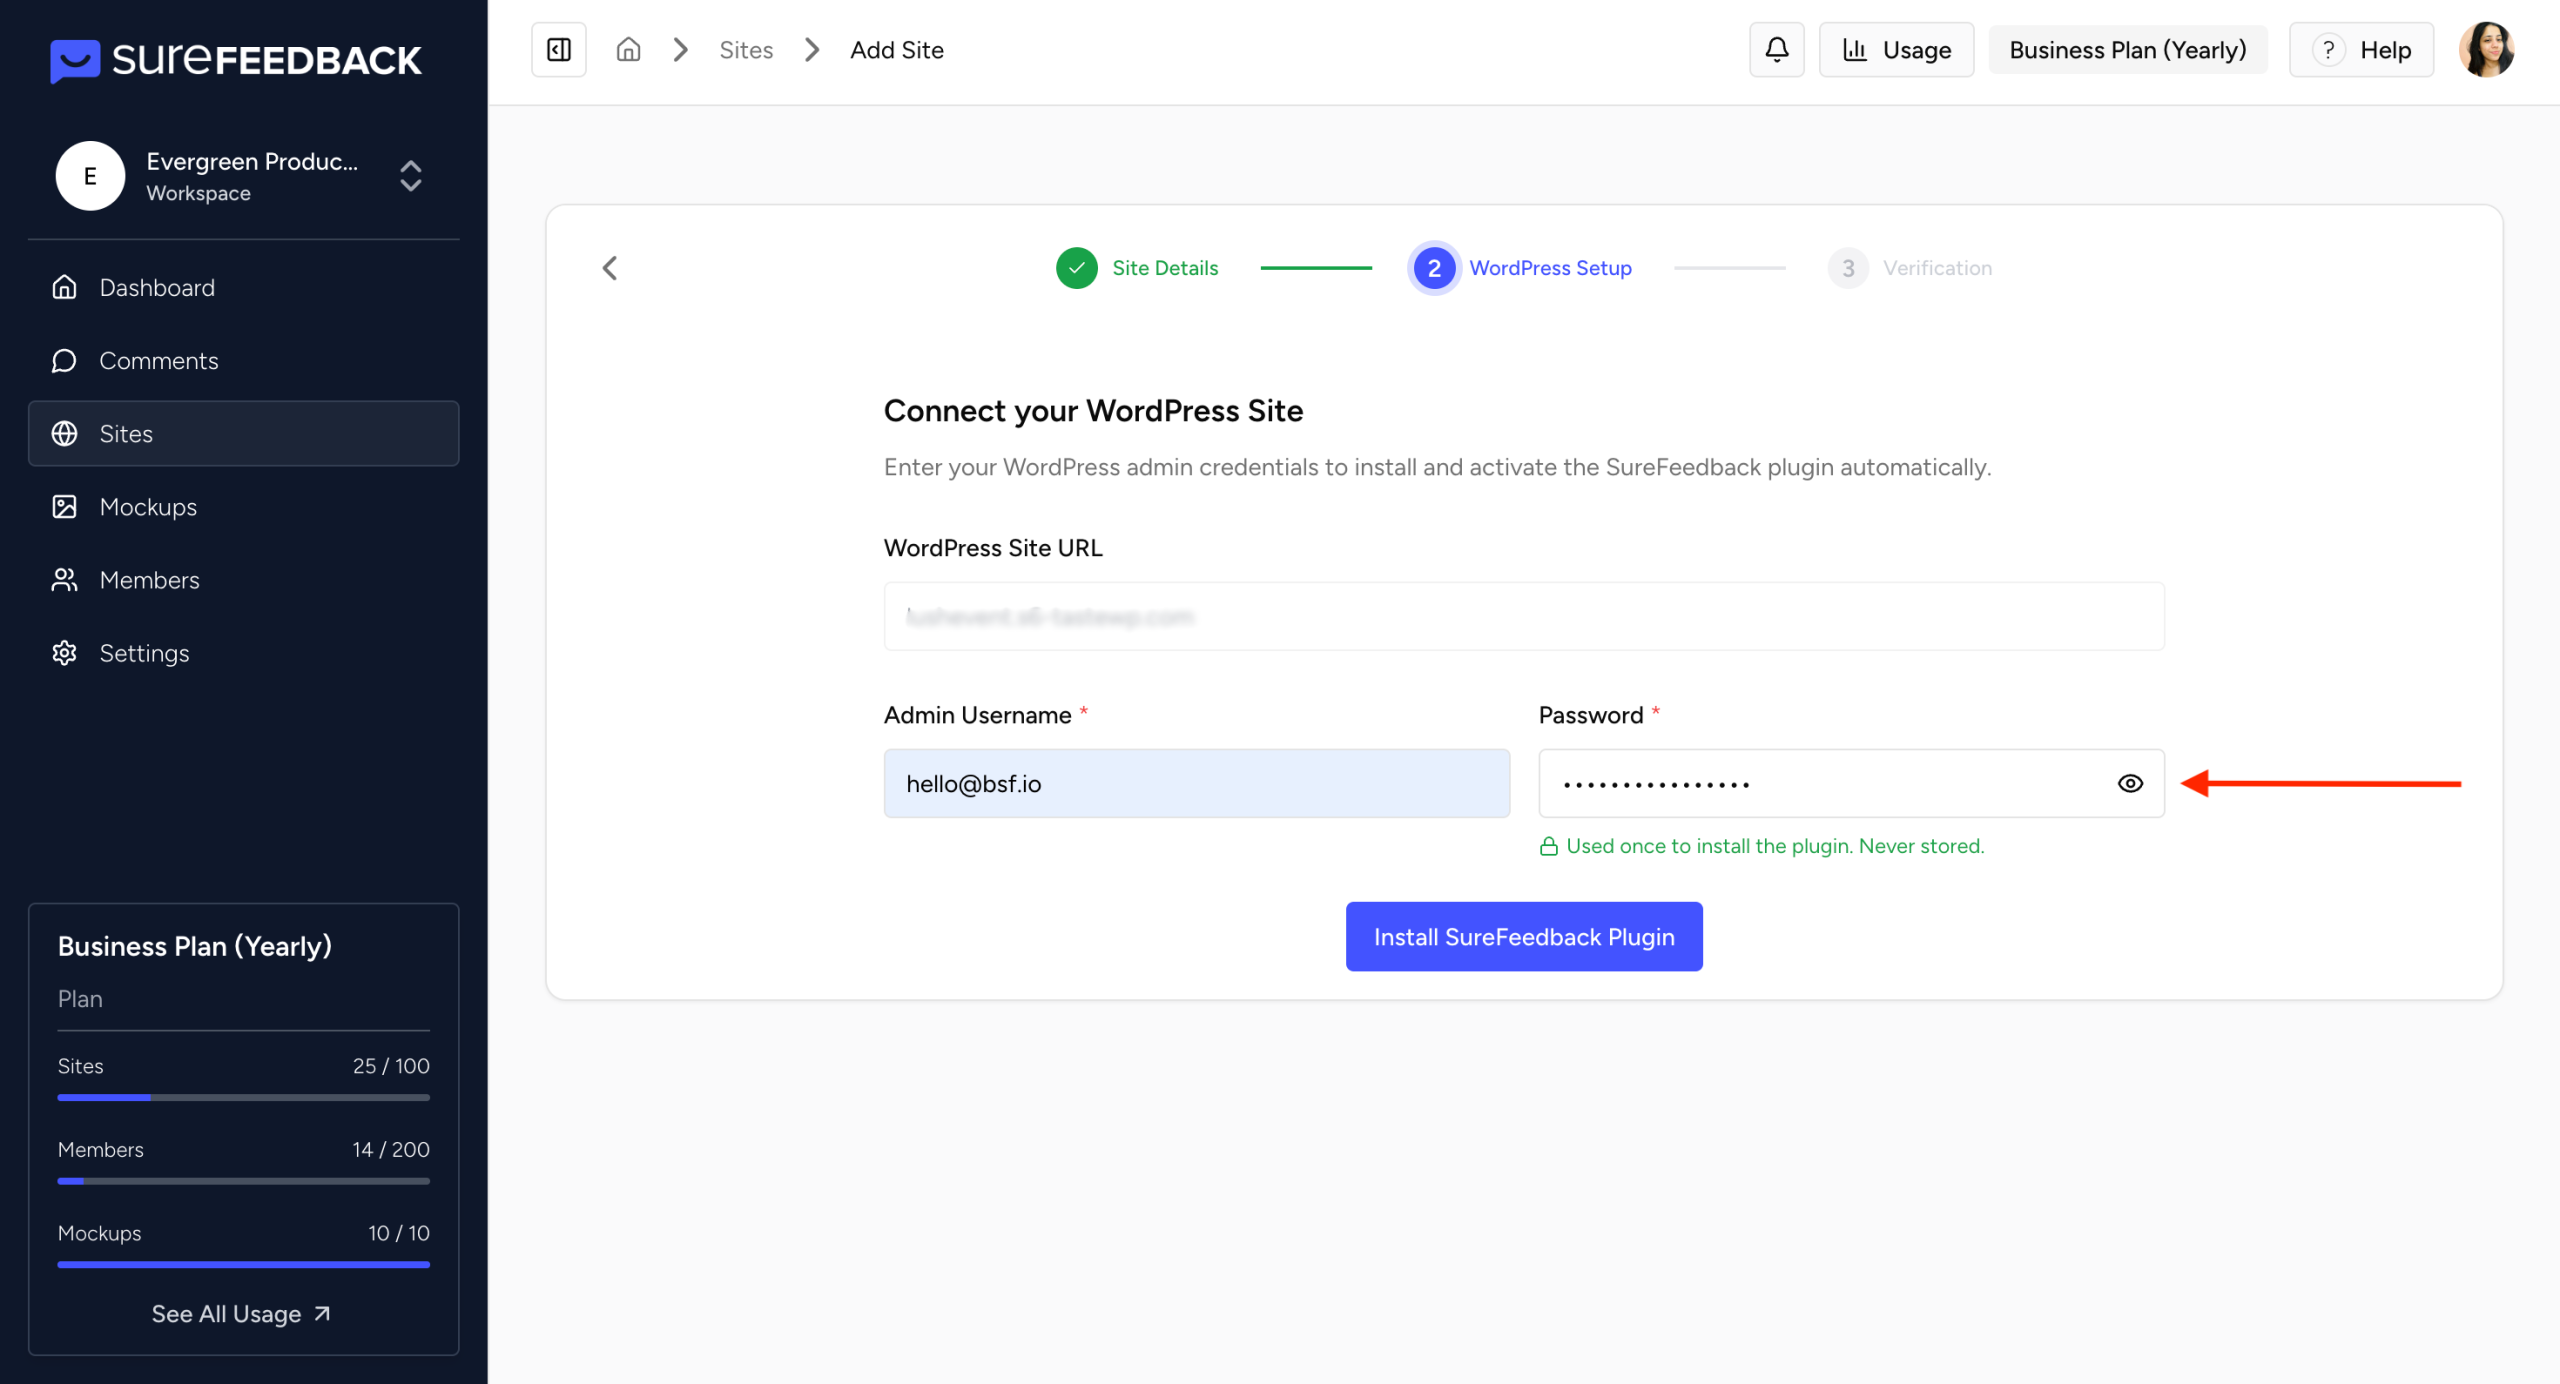Image resolution: width=2560 pixels, height=1384 pixels.
Task: Collapse the sidebar panel icon
Action: (559, 50)
